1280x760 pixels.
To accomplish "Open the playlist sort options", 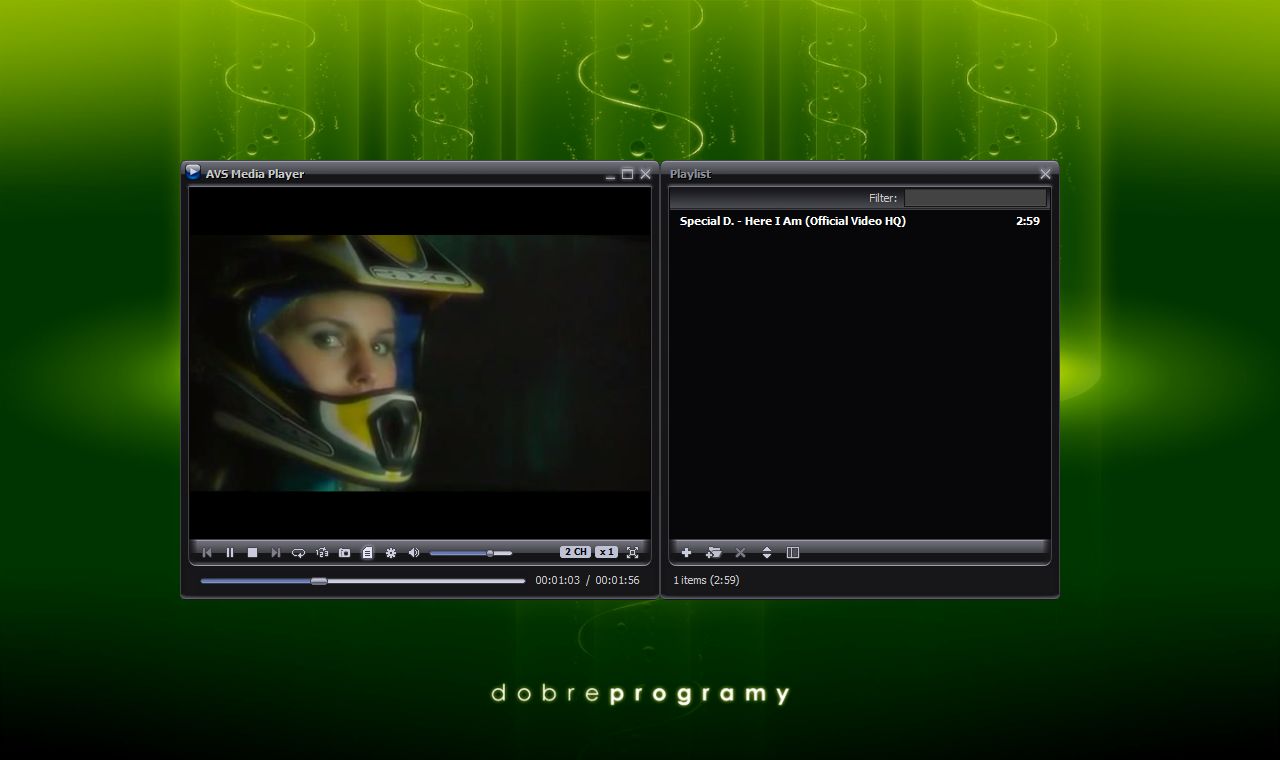I will tap(767, 552).
